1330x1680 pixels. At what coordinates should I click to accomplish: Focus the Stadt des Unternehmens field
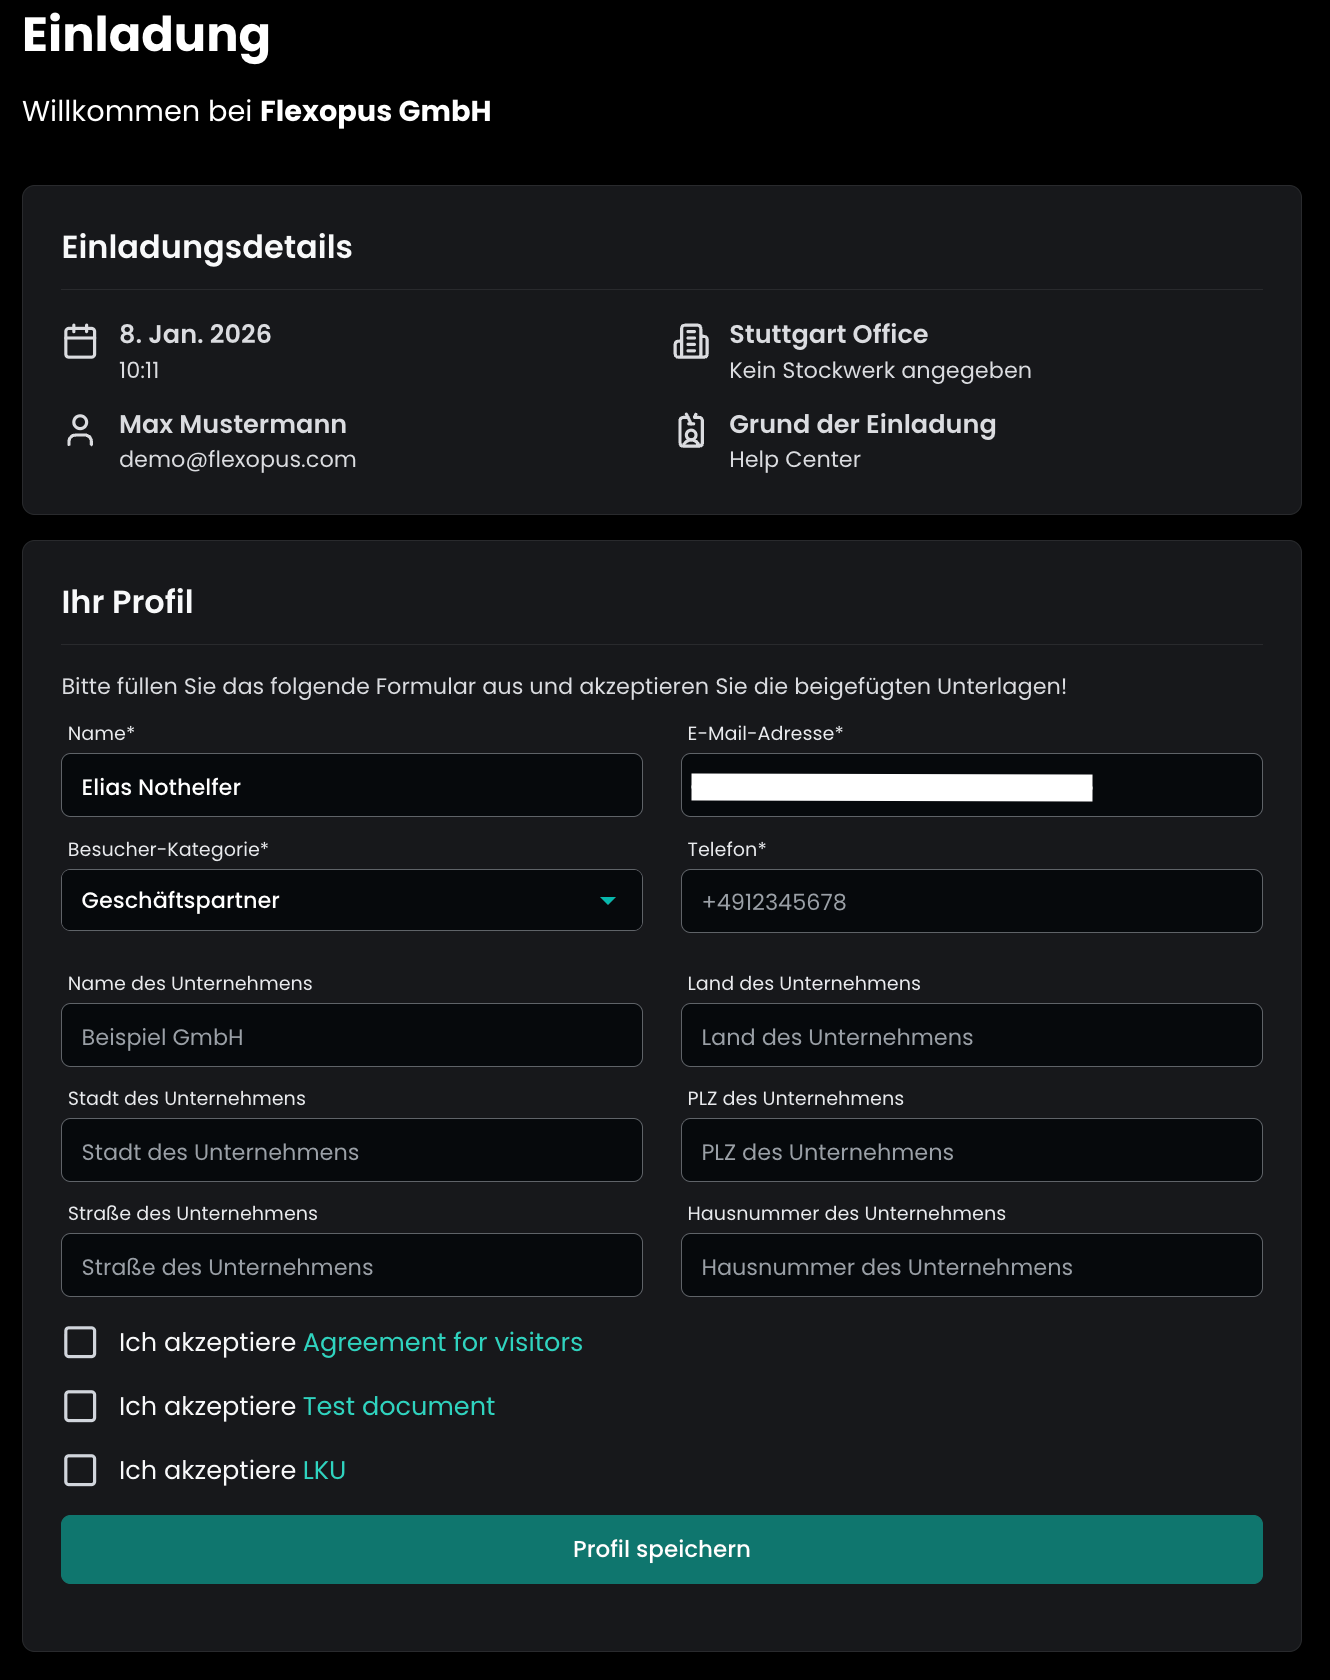click(352, 1151)
